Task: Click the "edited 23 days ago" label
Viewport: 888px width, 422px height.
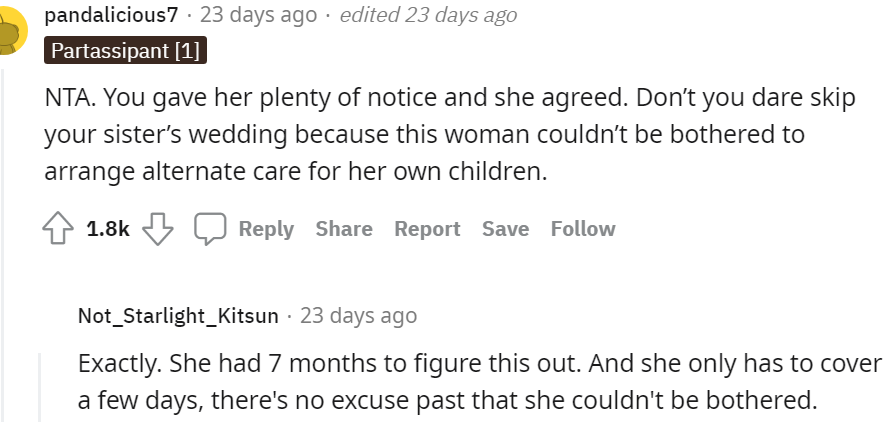Action: pos(429,15)
